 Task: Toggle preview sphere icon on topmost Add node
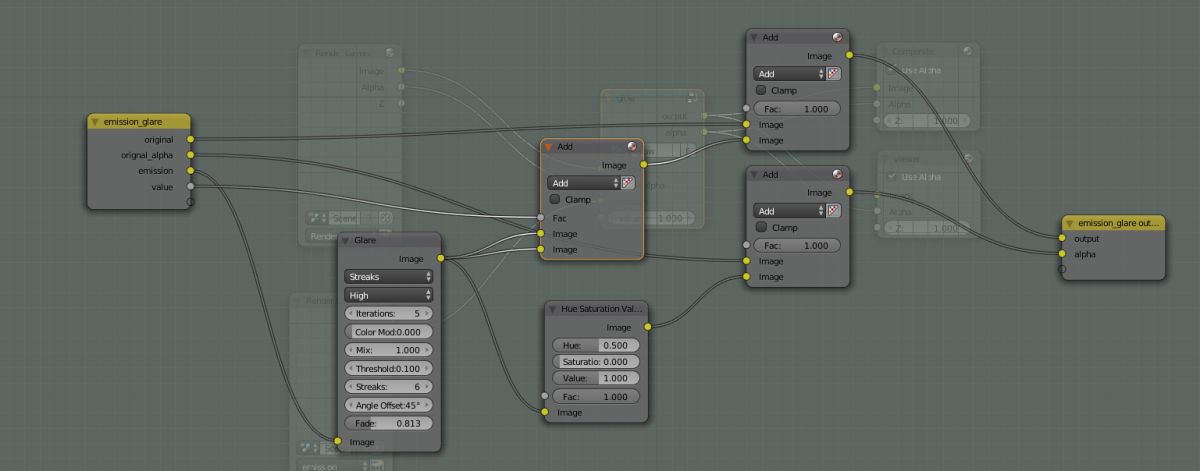pyautogui.click(x=836, y=37)
